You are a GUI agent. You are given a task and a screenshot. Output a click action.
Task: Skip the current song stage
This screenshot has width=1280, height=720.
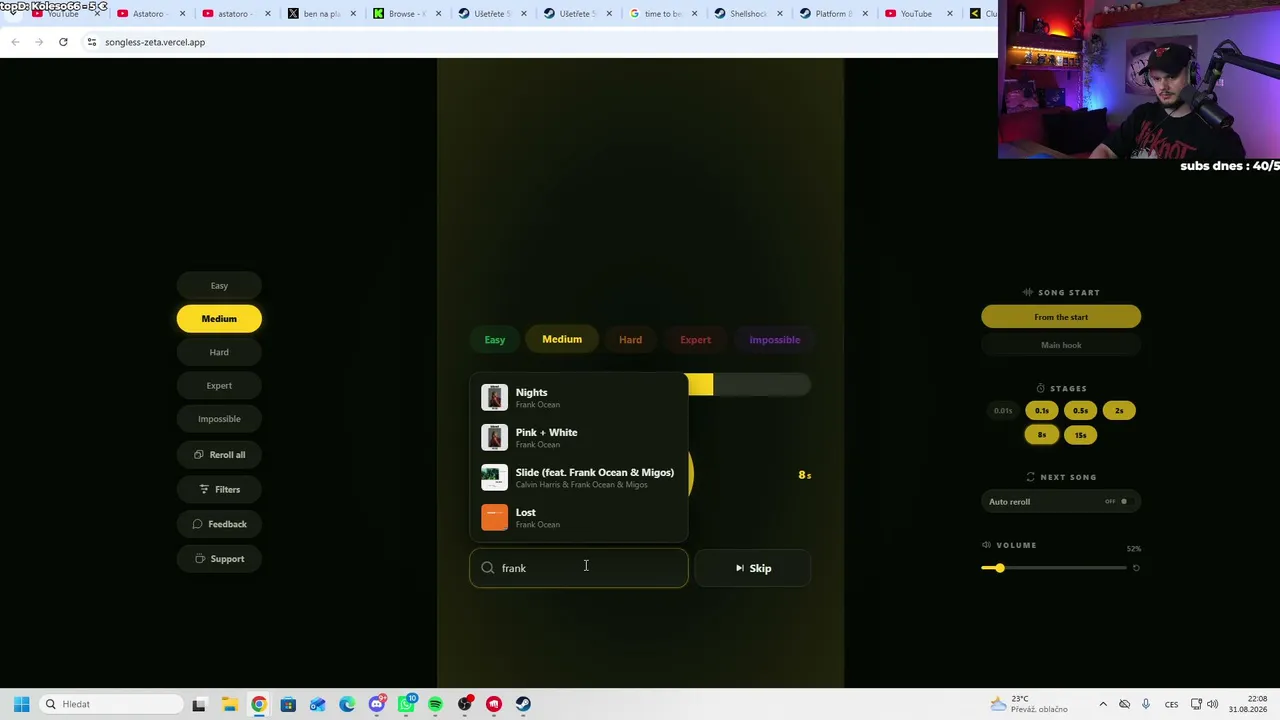click(x=753, y=568)
